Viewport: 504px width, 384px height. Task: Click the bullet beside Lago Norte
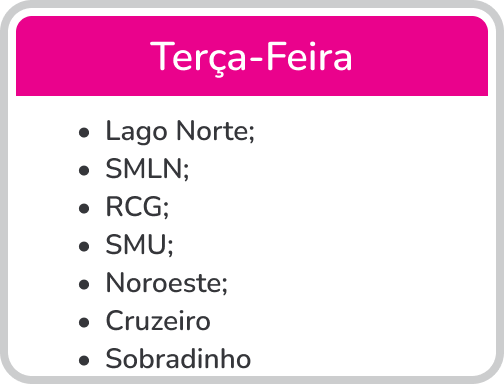point(84,133)
